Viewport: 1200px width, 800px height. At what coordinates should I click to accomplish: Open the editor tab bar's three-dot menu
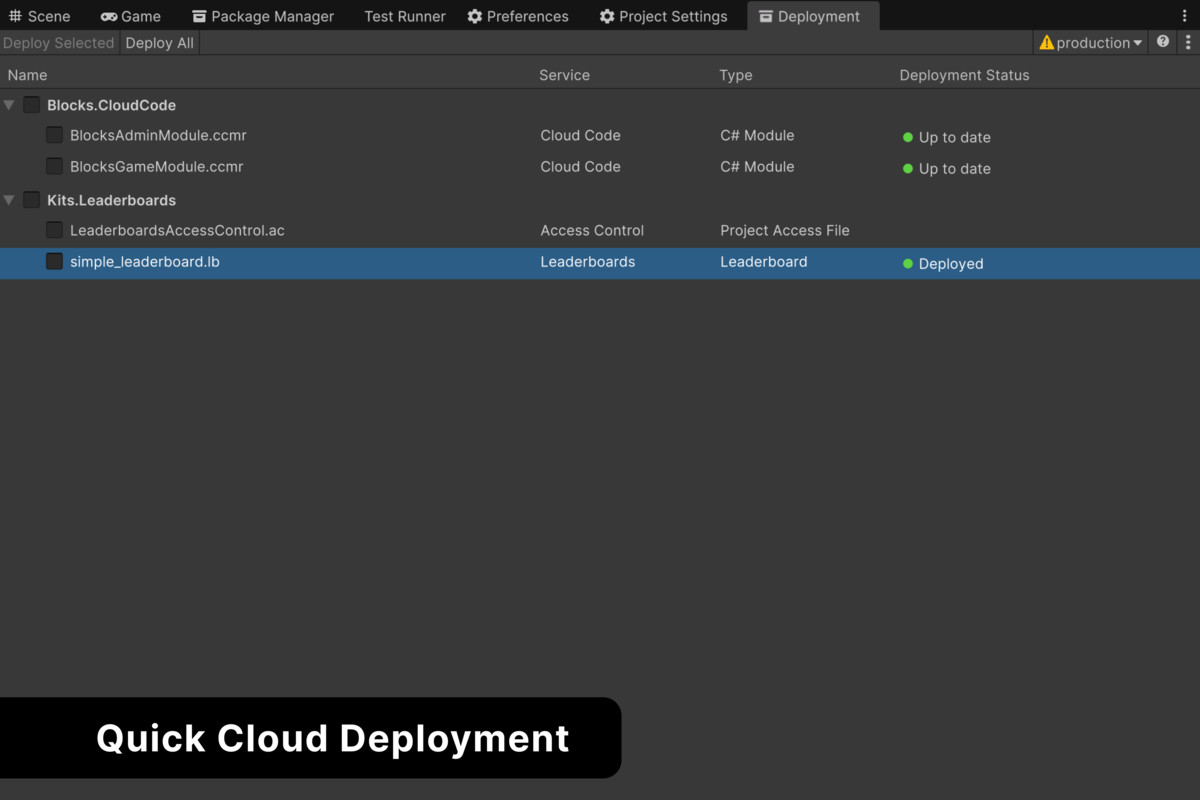tap(1185, 16)
